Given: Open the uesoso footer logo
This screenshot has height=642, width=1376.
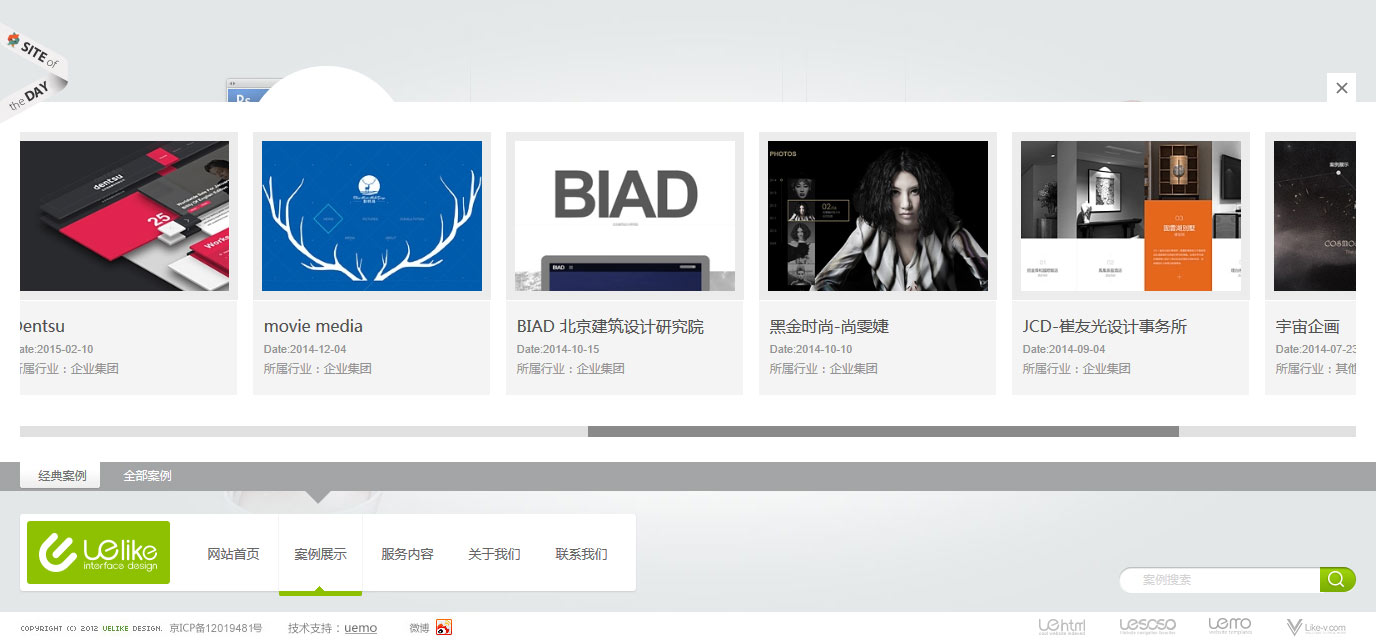Looking at the screenshot, I should 1147,627.
